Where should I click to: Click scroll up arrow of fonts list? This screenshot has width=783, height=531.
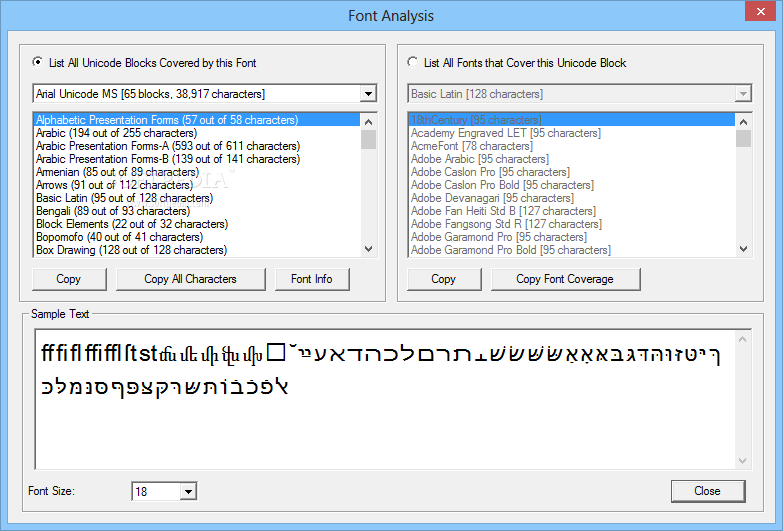(744, 122)
